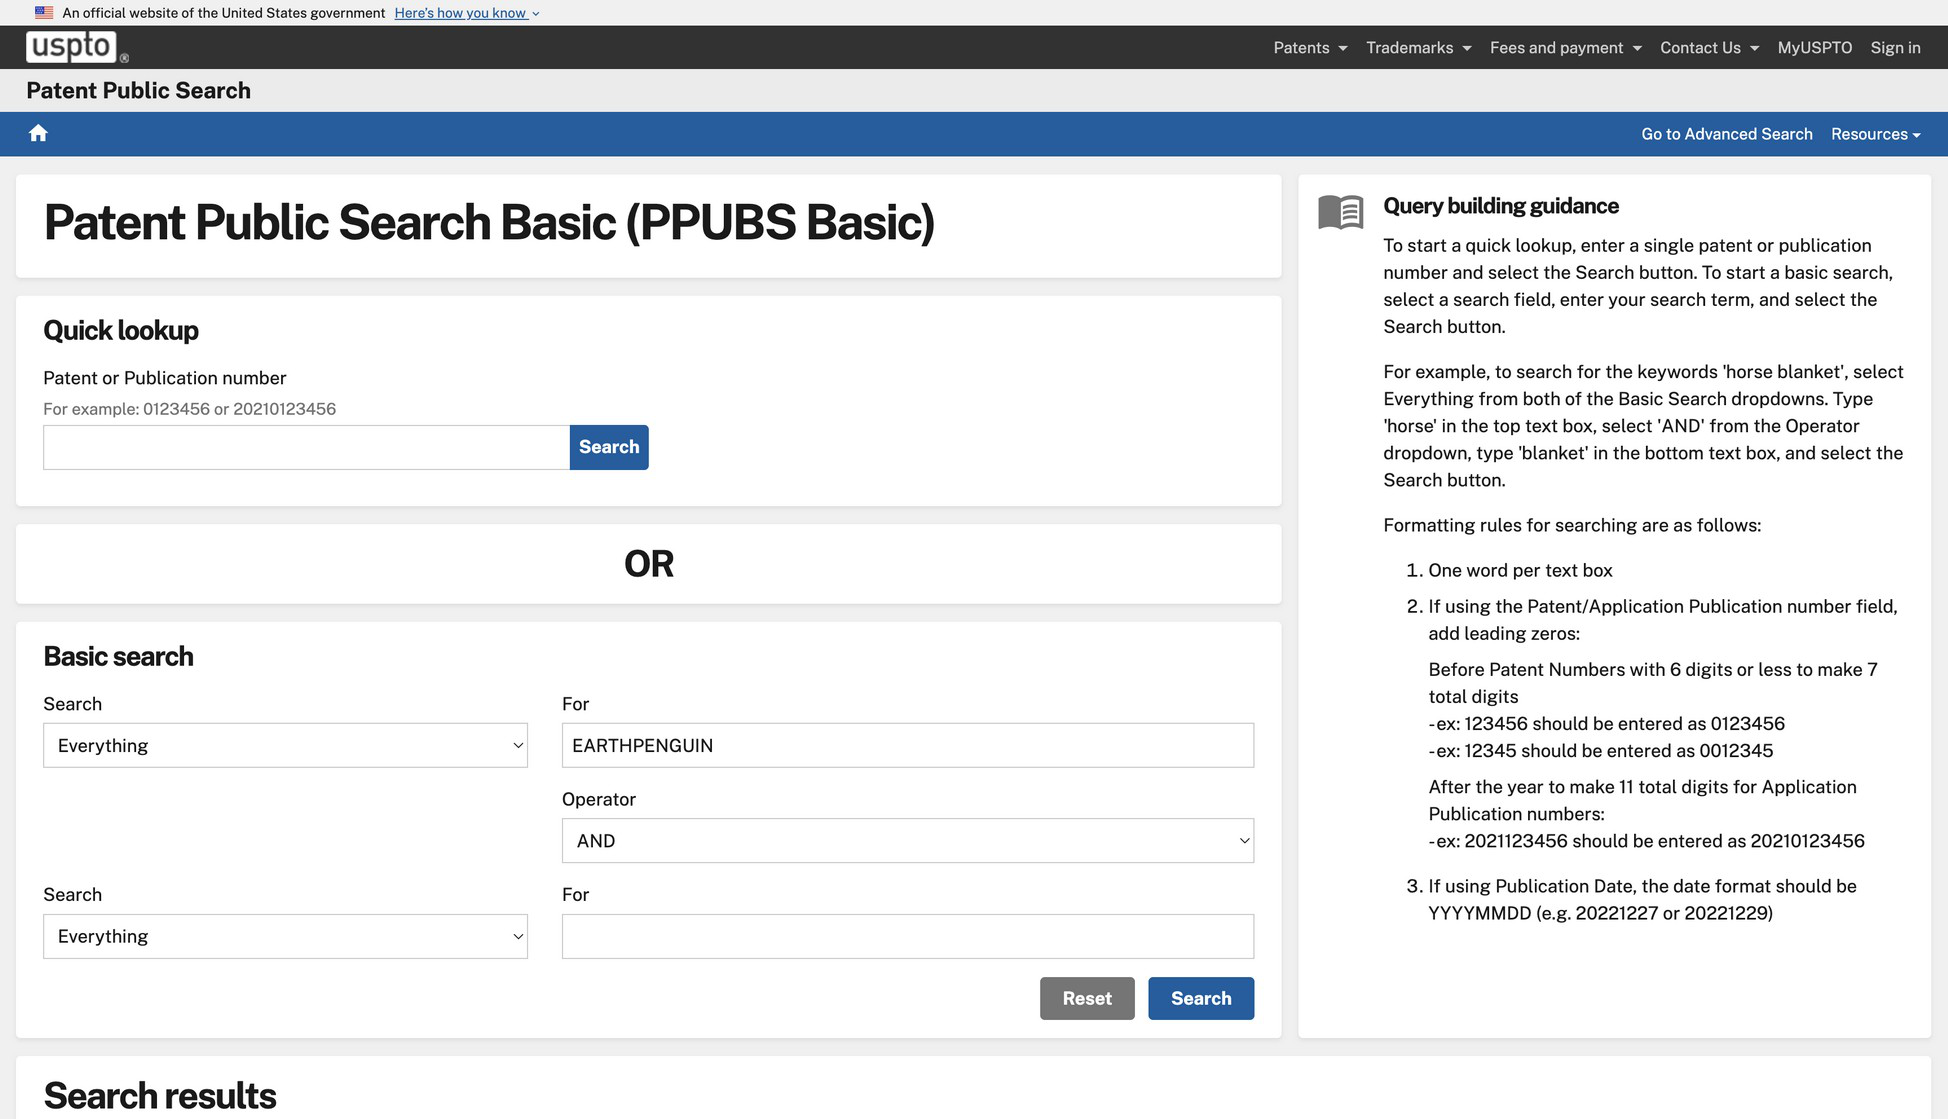Click the home icon in blue bar
This screenshot has height=1119, width=1948.
pos(38,133)
